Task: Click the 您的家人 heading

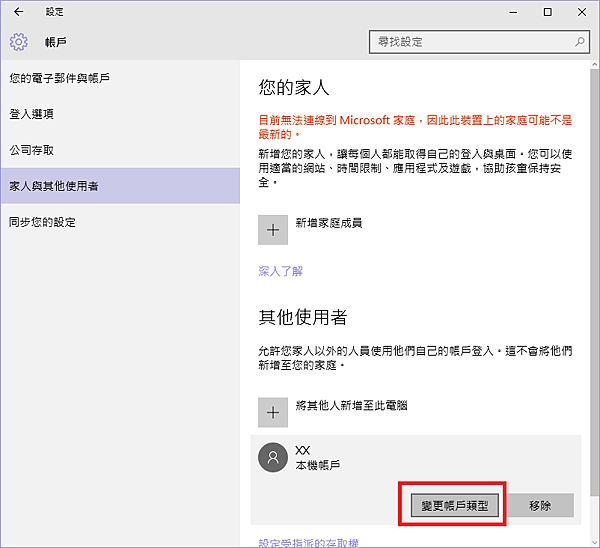Action: click(293, 87)
